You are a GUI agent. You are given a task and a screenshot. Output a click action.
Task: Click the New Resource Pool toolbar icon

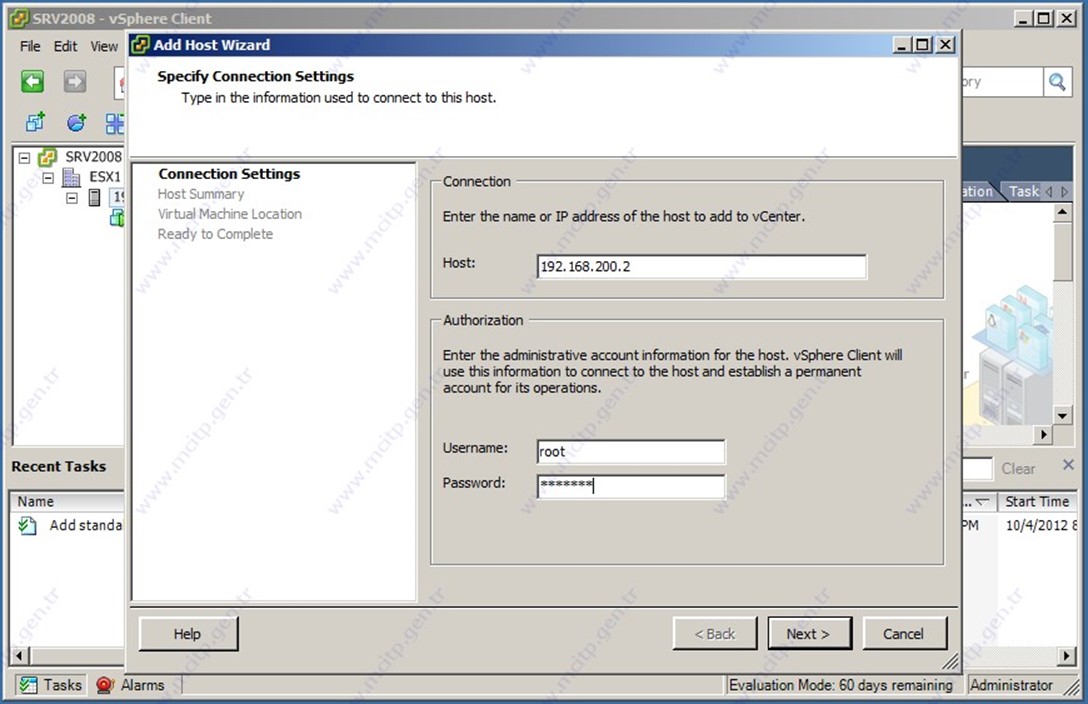click(x=76, y=123)
